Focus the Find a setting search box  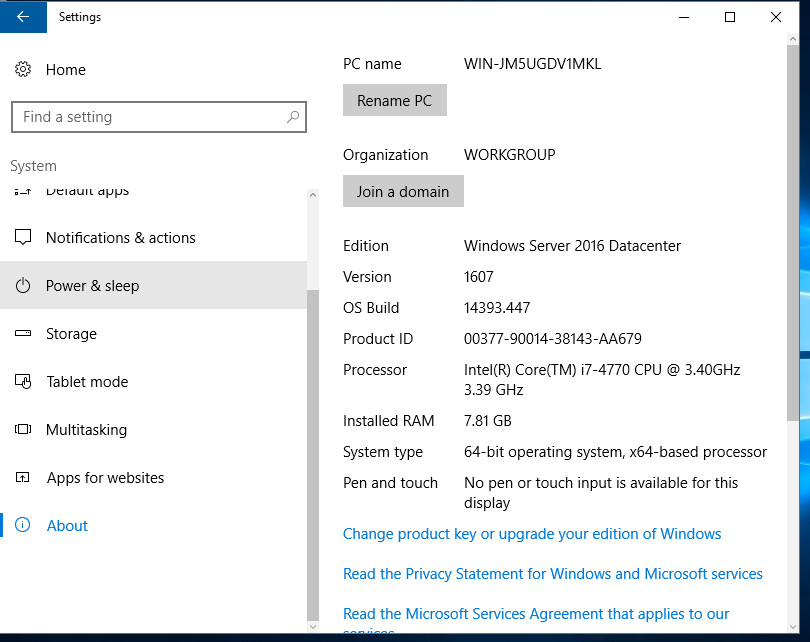pos(159,117)
